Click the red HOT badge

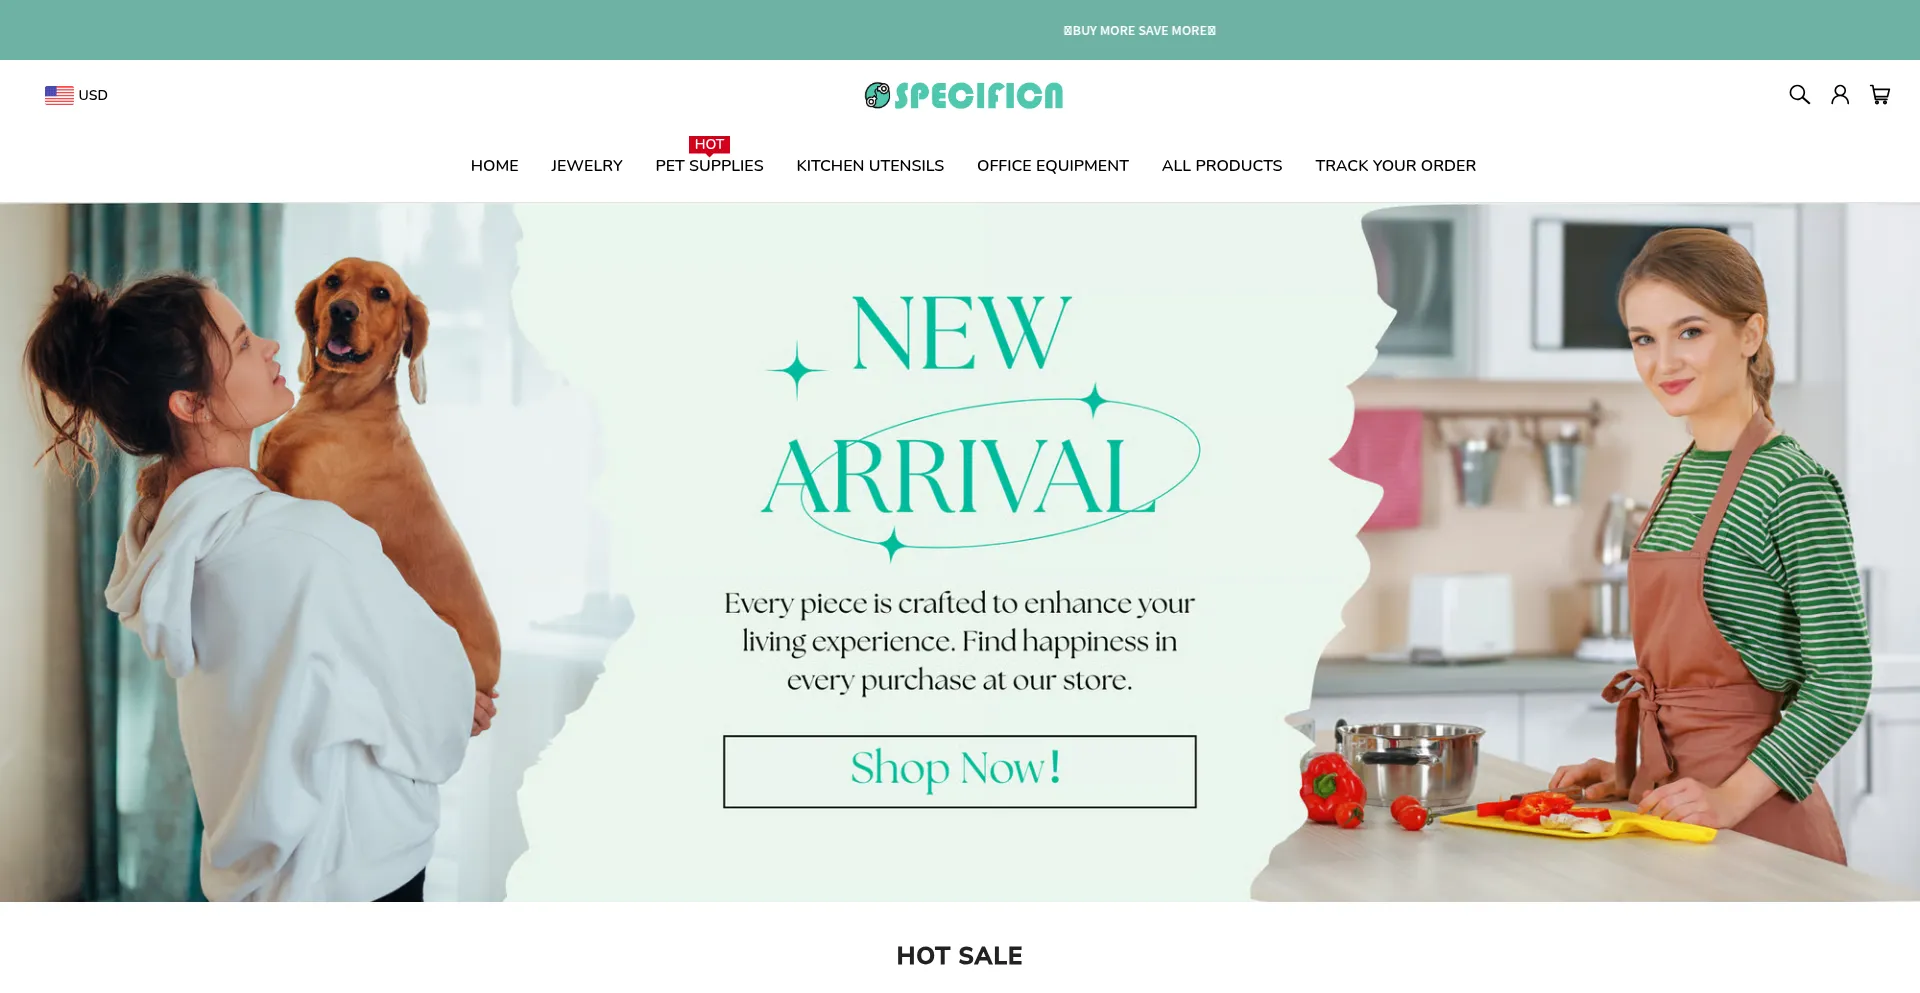pyautogui.click(x=709, y=145)
